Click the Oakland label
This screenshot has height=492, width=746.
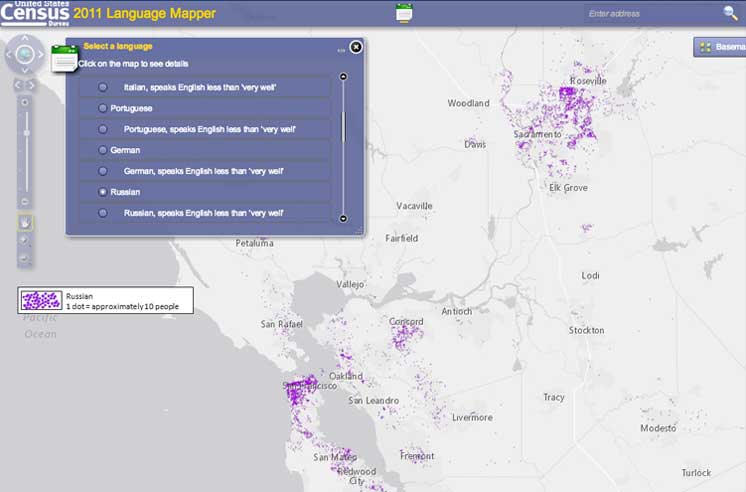click(346, 376)
